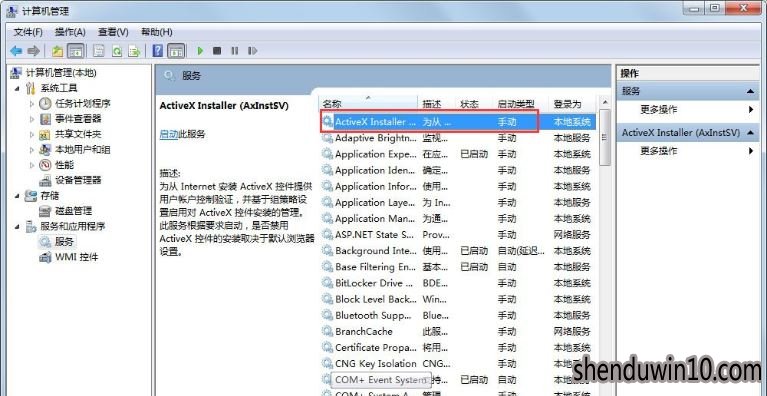767x396 pixels.
Task: Click the service list scrollbar up arrow
Action: 605,102
